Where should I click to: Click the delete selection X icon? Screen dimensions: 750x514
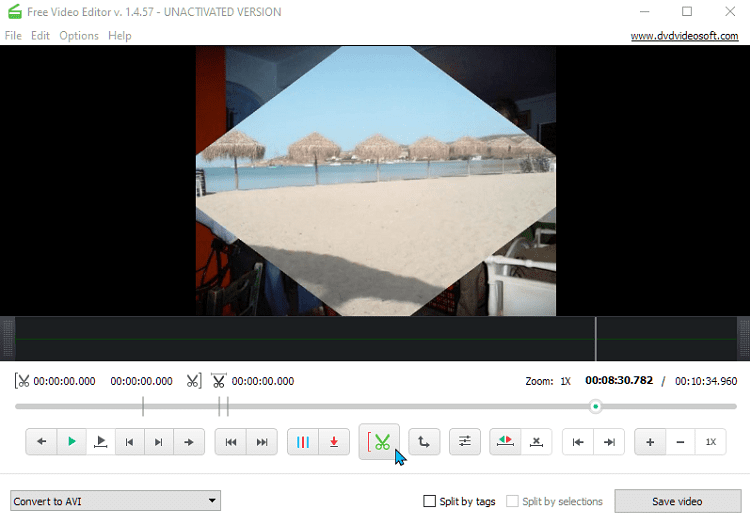click(537, 442)
